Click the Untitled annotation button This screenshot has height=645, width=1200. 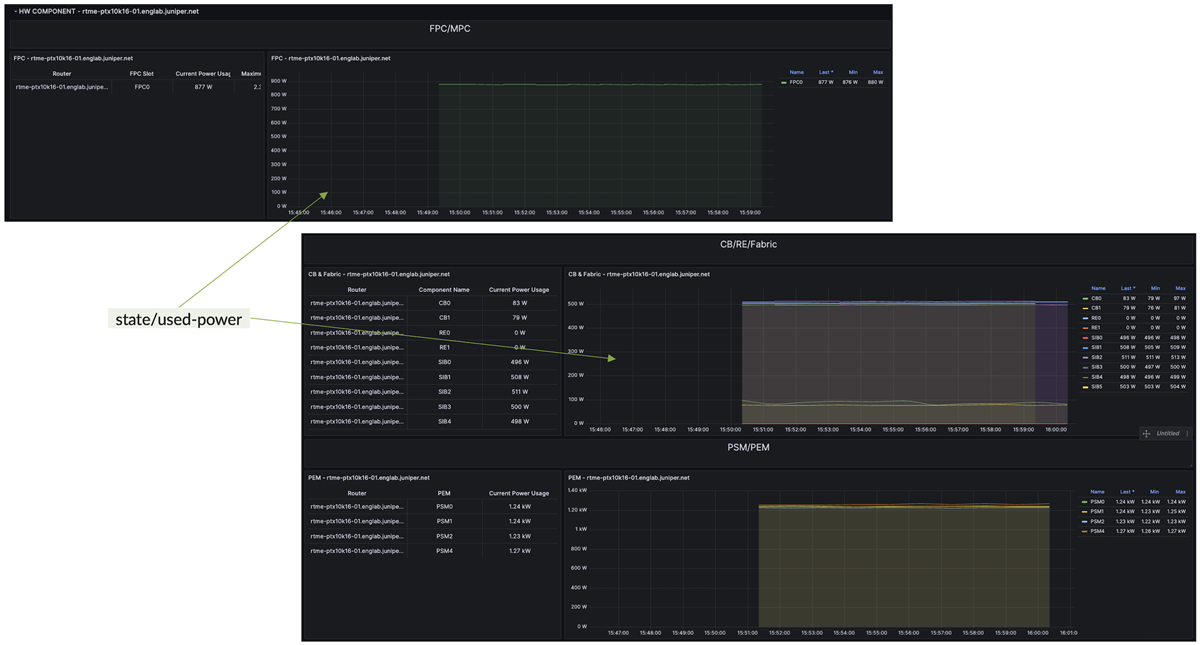(x=1167, y=433)
